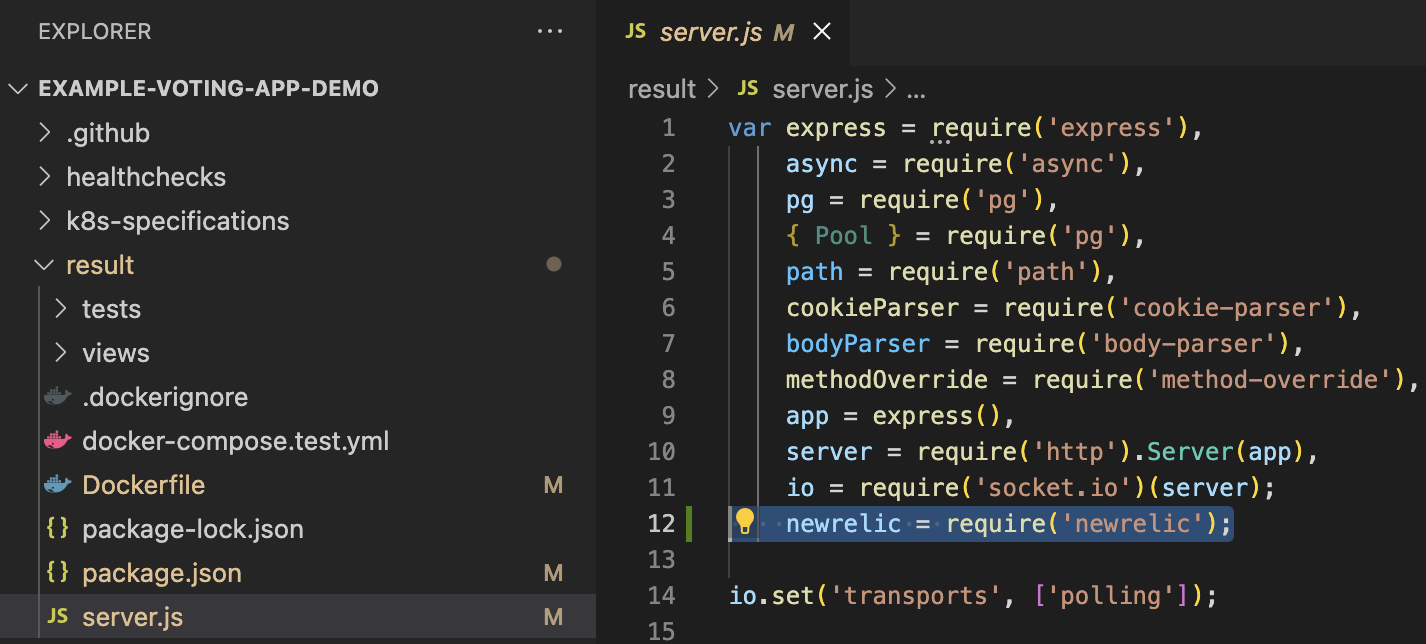Click the M status badge next to package.json
Screen dimensions: 1426x644
553,573
